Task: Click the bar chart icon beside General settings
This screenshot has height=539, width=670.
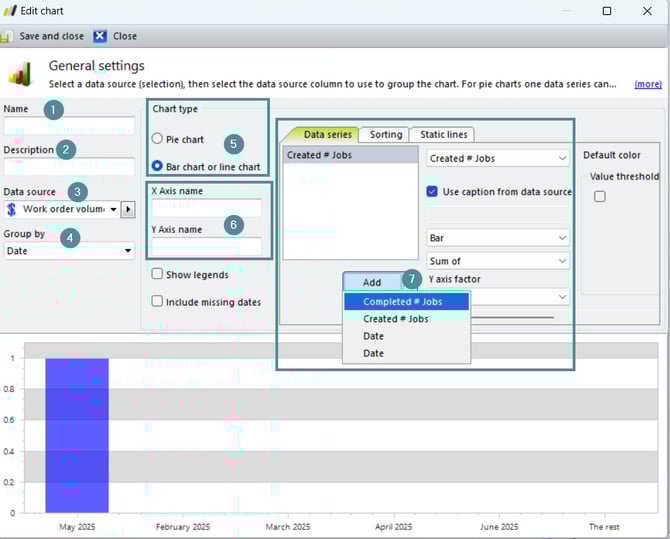Action: tap(19, 73)
